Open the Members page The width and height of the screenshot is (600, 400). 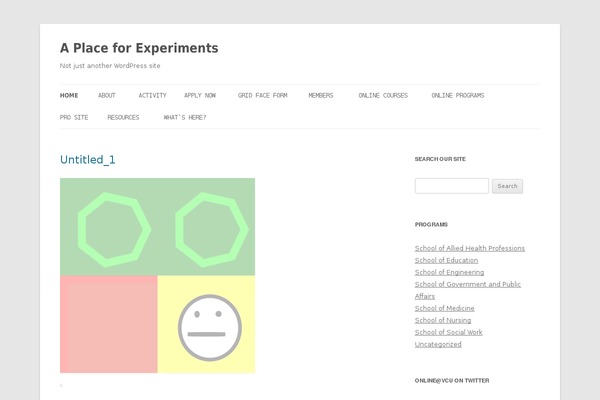[x=321, y=95]
